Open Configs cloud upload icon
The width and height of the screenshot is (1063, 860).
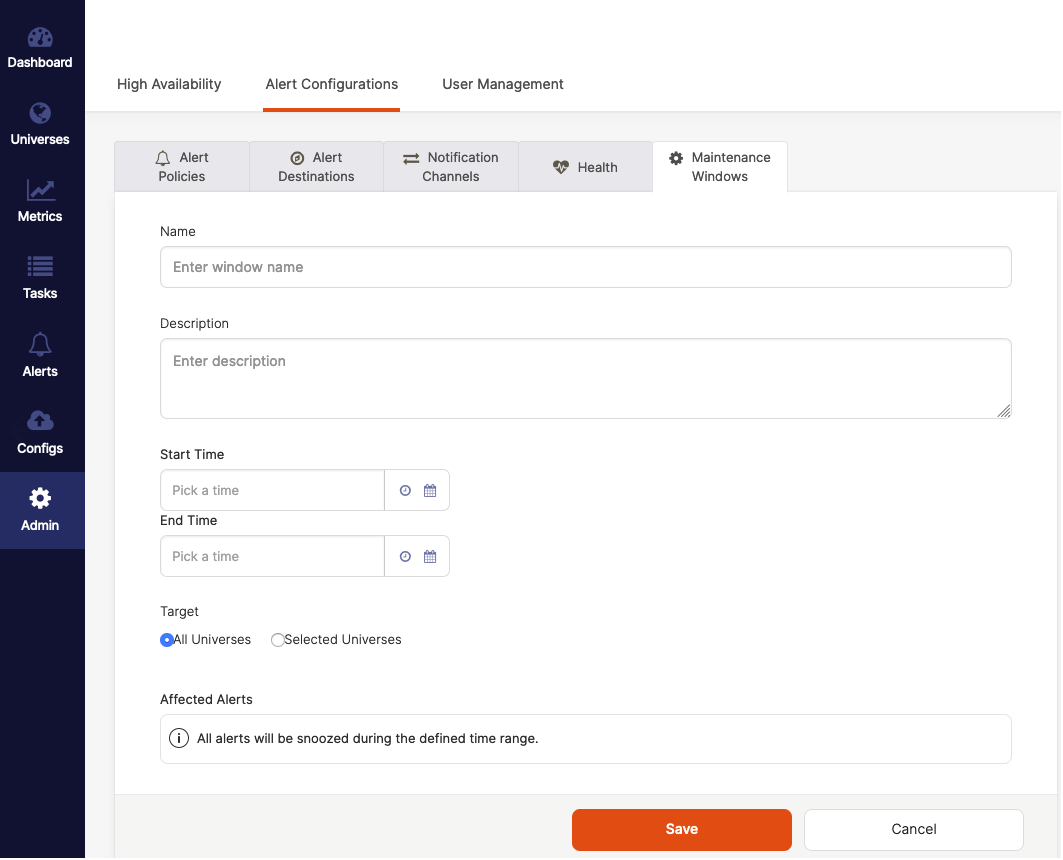point(40,421)
